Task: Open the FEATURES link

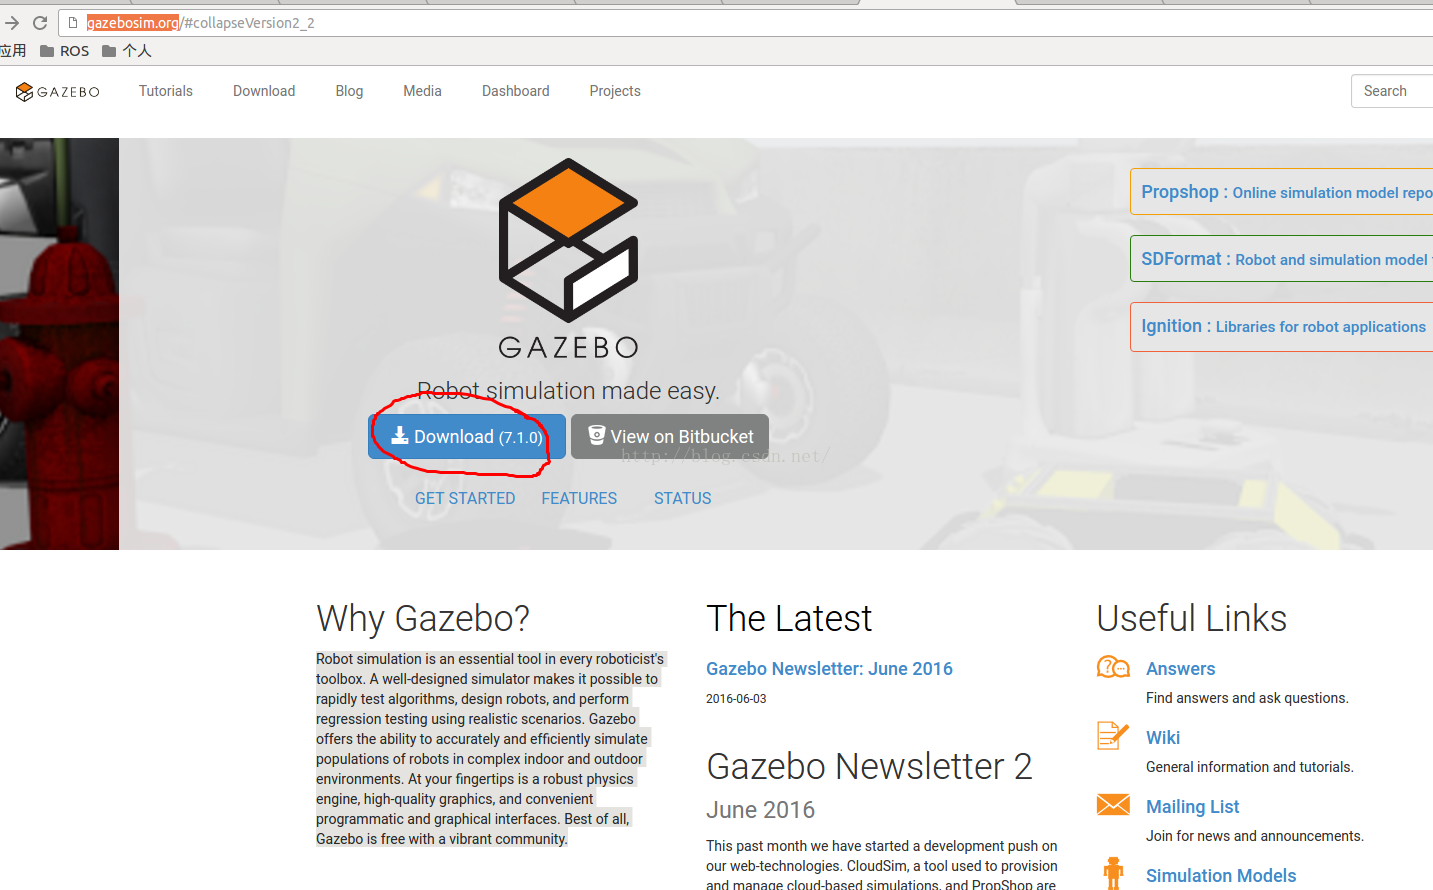Action: tap(579, 498)
